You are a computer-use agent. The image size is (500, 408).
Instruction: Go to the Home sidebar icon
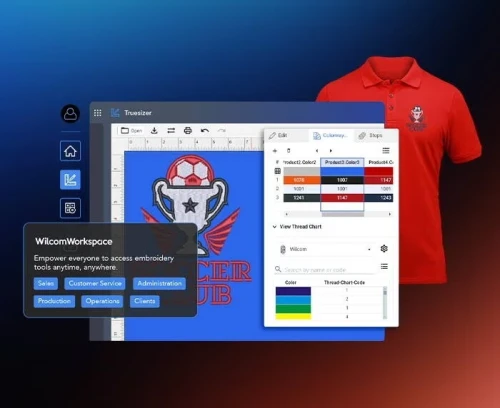(70, 151)
